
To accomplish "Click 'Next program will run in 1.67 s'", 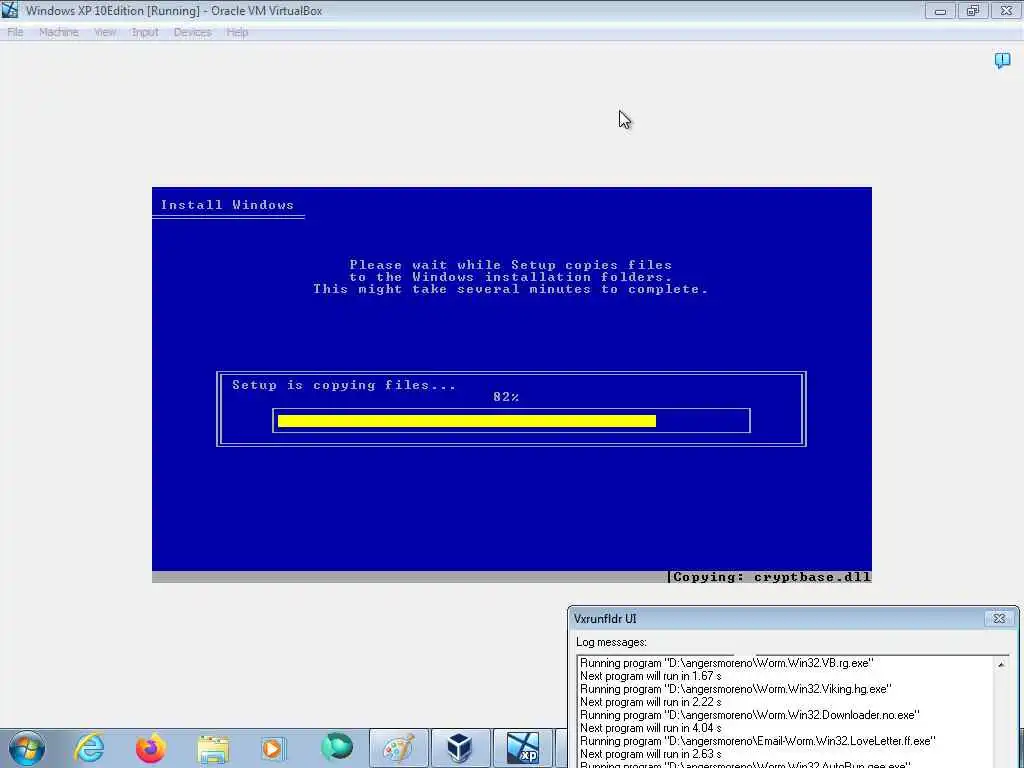I will 650,676.
